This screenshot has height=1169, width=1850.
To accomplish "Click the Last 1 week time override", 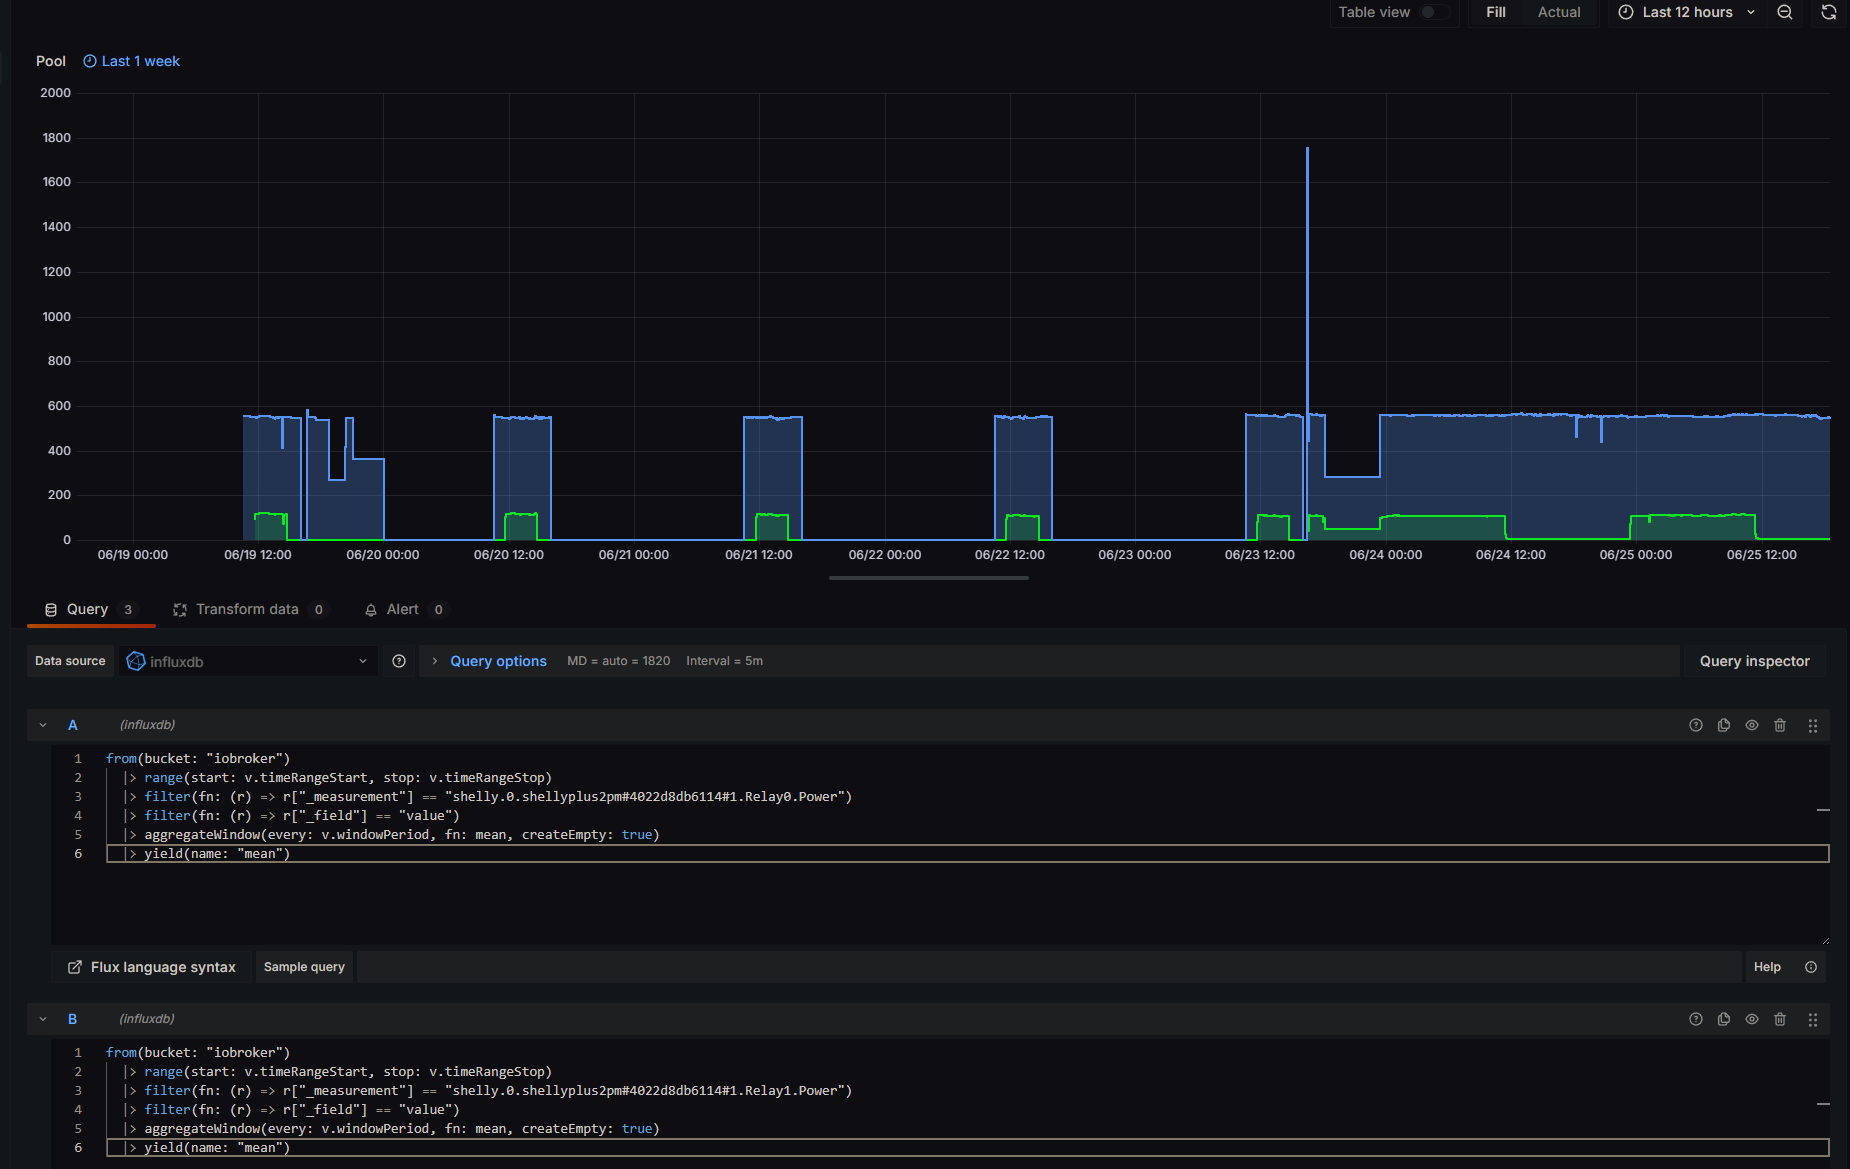I will (x=131, y=61).
